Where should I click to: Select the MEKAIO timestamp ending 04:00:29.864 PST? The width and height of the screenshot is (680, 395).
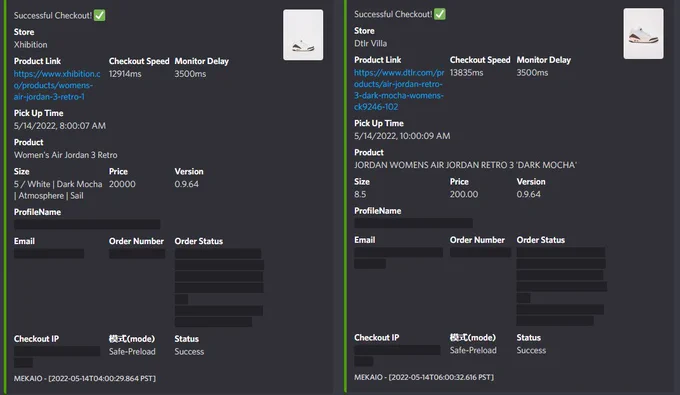(85, 379)
